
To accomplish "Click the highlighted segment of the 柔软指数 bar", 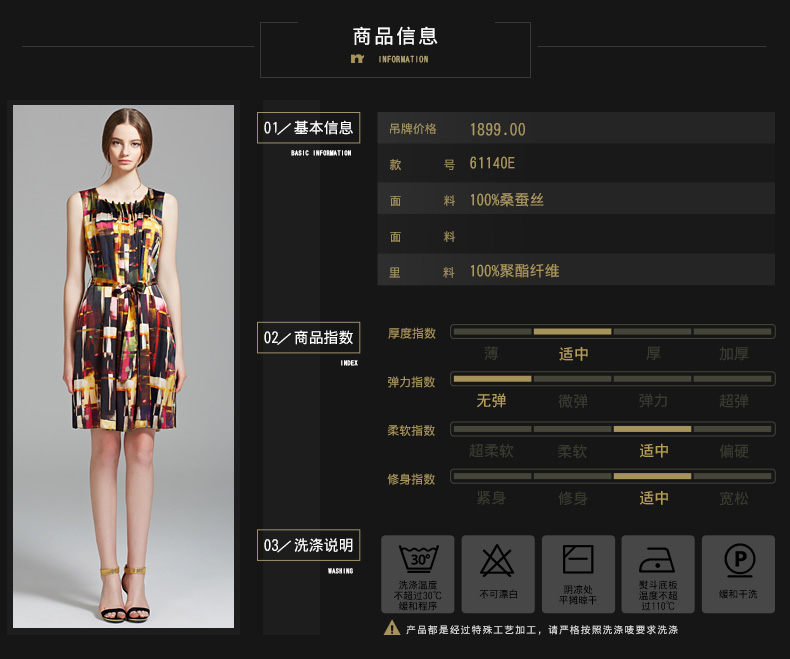I will pos(652,428).
